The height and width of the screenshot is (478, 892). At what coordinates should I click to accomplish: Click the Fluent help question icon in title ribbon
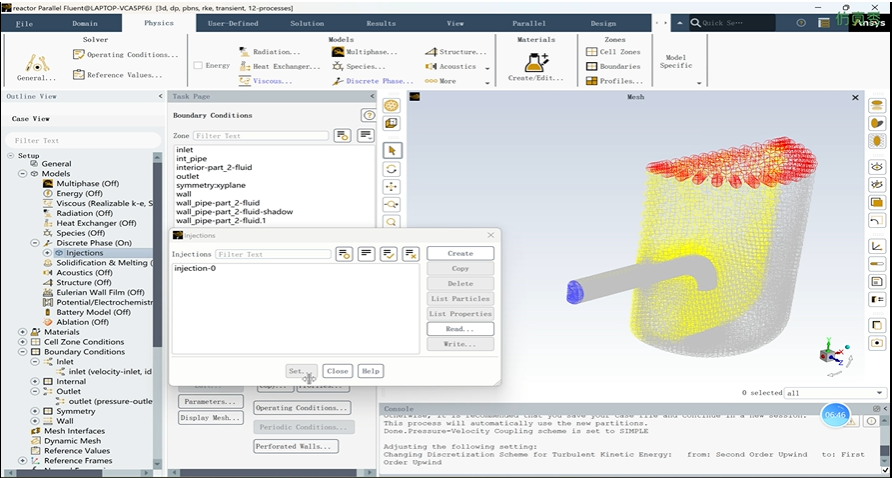pos(801,23)
